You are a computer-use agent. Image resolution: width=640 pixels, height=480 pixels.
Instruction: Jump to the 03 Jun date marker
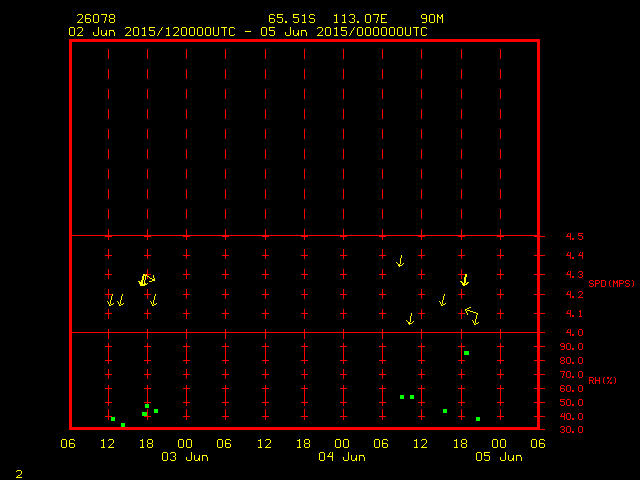click(x=185, y=457)
